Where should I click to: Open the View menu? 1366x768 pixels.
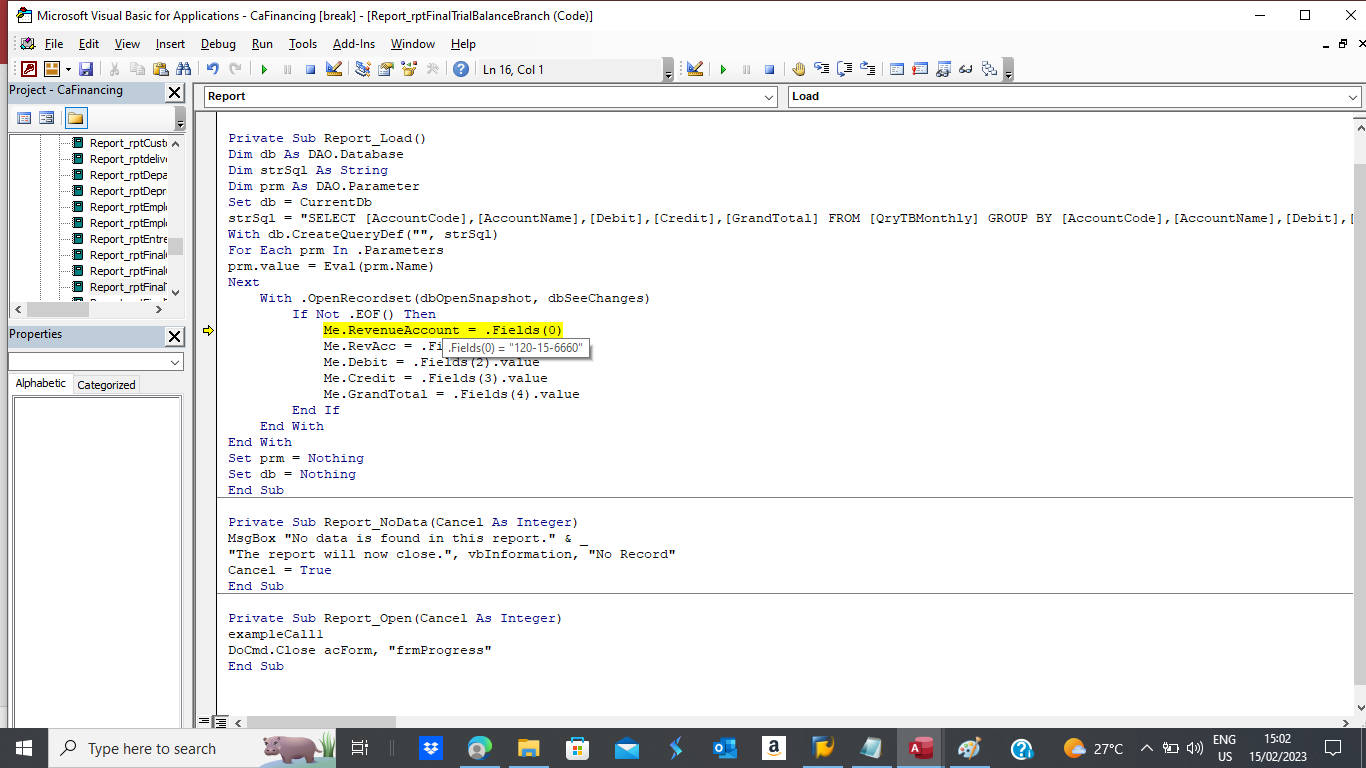click(x=127, y=44)
